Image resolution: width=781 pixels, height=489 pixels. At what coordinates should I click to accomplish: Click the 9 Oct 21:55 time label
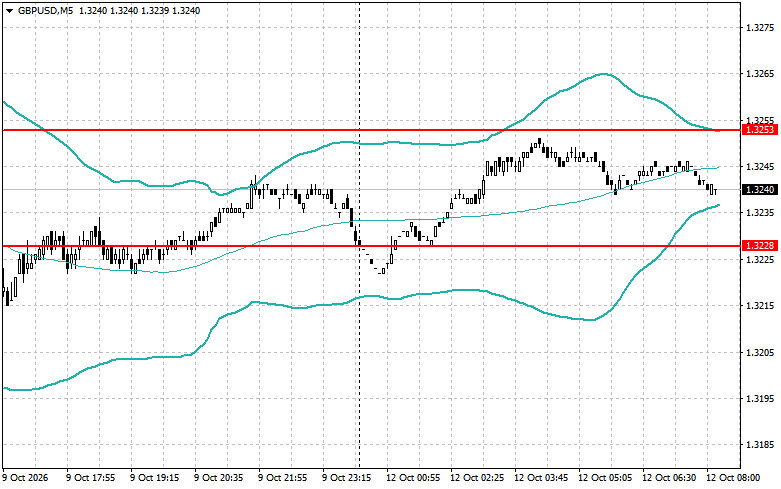coord(282,478)
